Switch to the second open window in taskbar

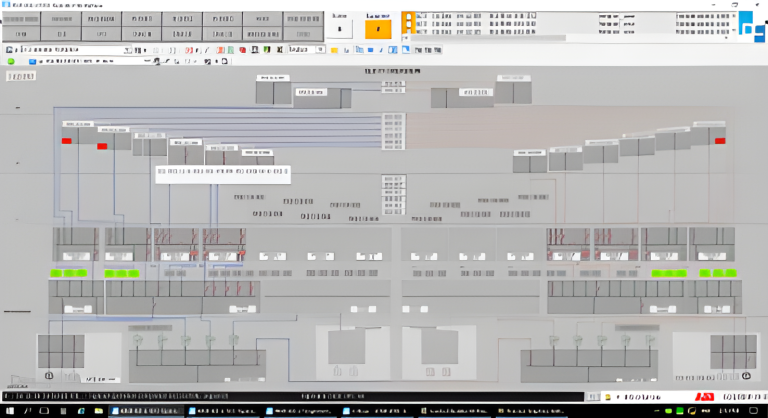(223, 411)
